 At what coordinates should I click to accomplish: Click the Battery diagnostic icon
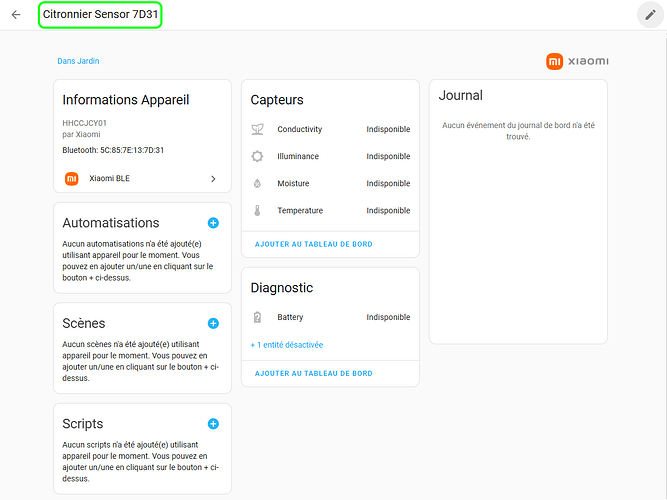pyautogui.click(x=257, y=317)
